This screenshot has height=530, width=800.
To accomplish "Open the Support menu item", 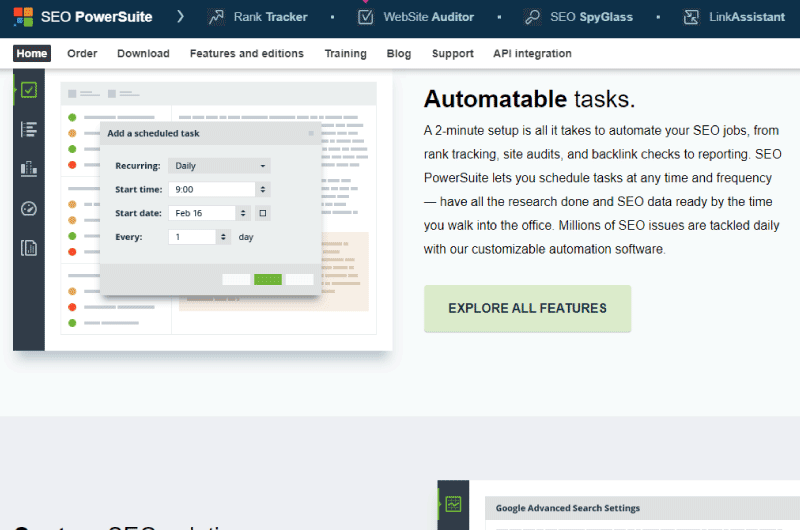I will [x=453, y=53].
